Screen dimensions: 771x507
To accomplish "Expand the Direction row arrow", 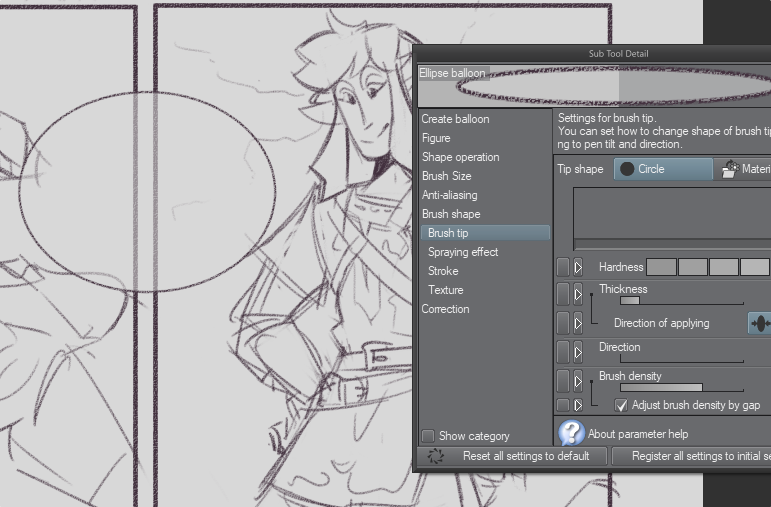I will click(x=578, y=352).
